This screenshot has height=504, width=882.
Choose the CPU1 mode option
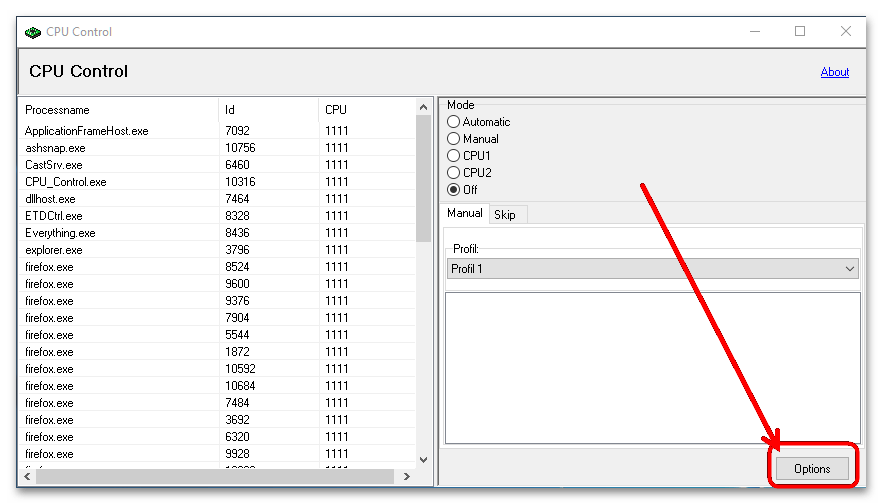[454, 156]
